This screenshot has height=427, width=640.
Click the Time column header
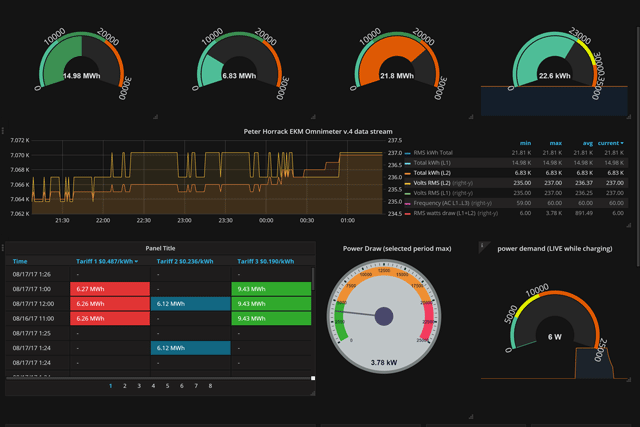click(x=20, y=261)
